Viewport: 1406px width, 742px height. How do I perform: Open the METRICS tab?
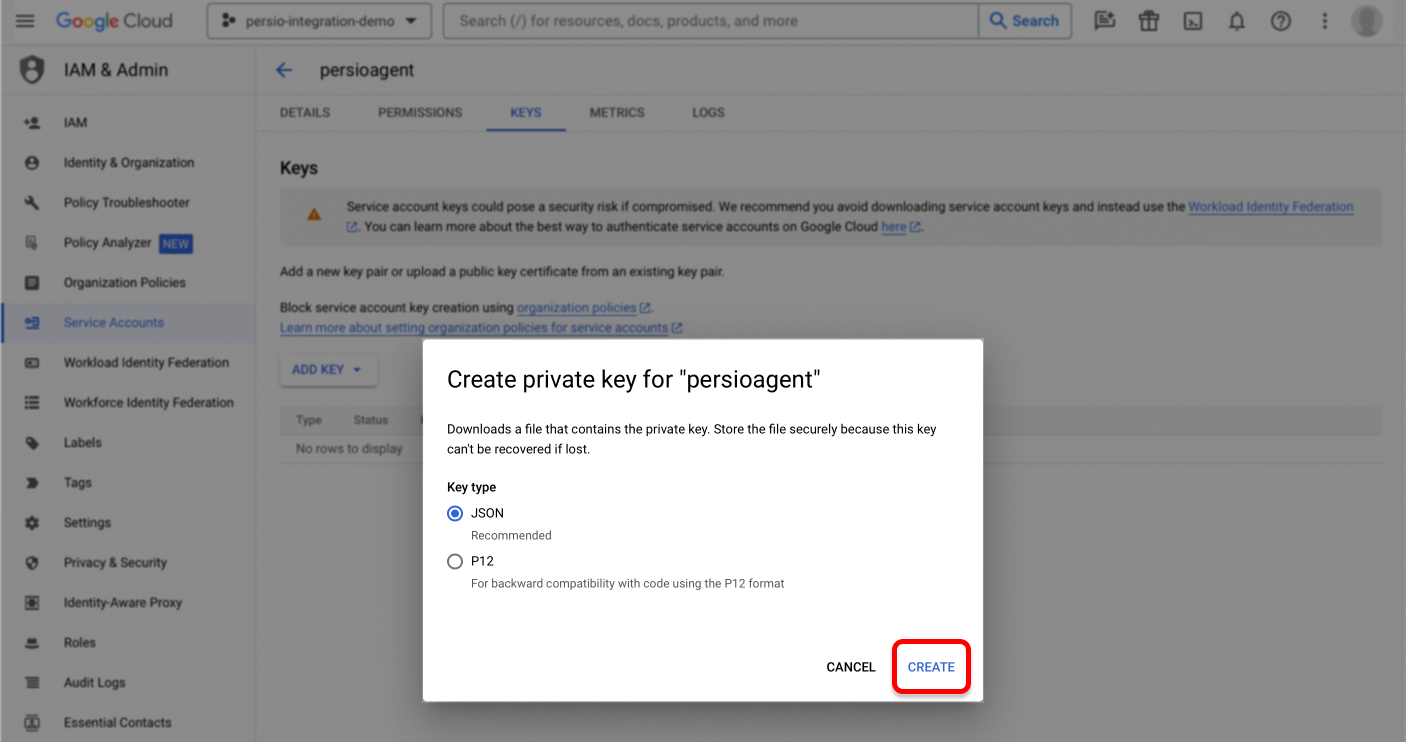tap(616, 112)
